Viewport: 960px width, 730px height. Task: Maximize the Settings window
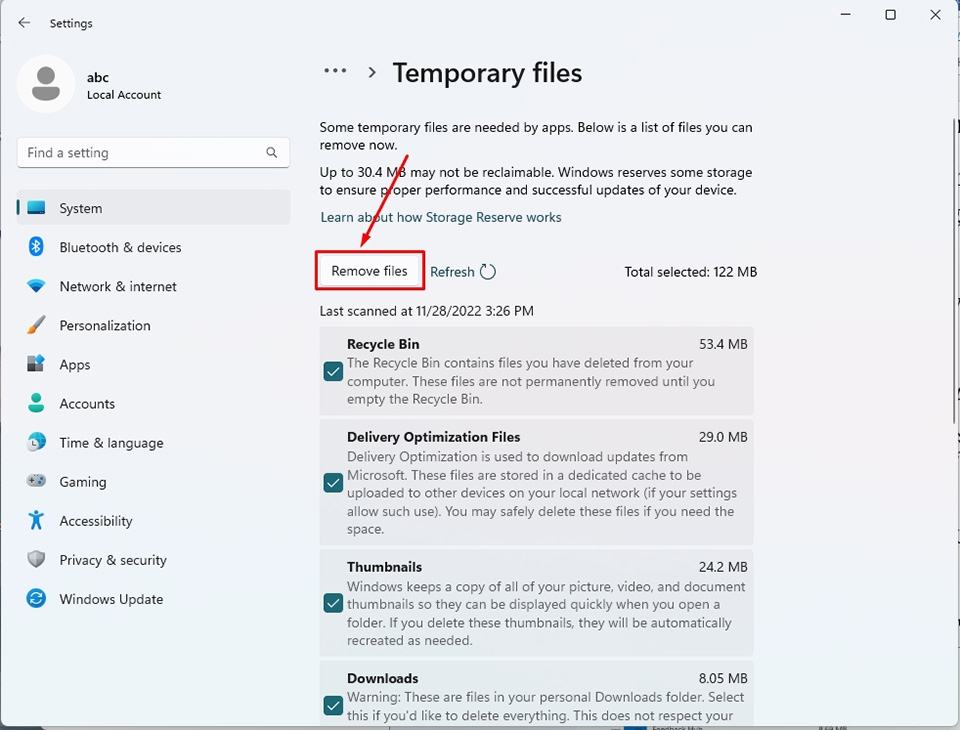[x=890, y=14]
